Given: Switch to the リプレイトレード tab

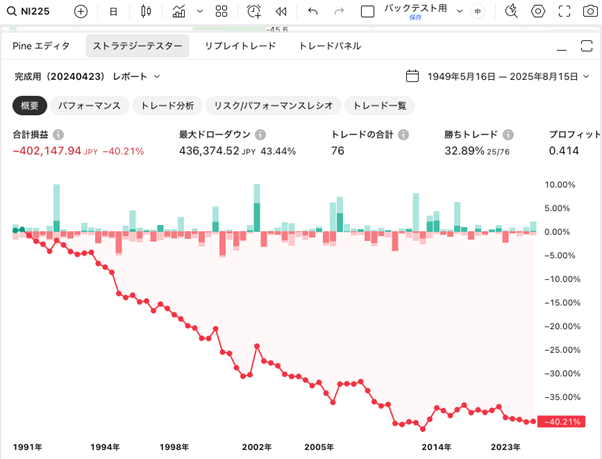Looking at the screenshot, I should point(240,46).
